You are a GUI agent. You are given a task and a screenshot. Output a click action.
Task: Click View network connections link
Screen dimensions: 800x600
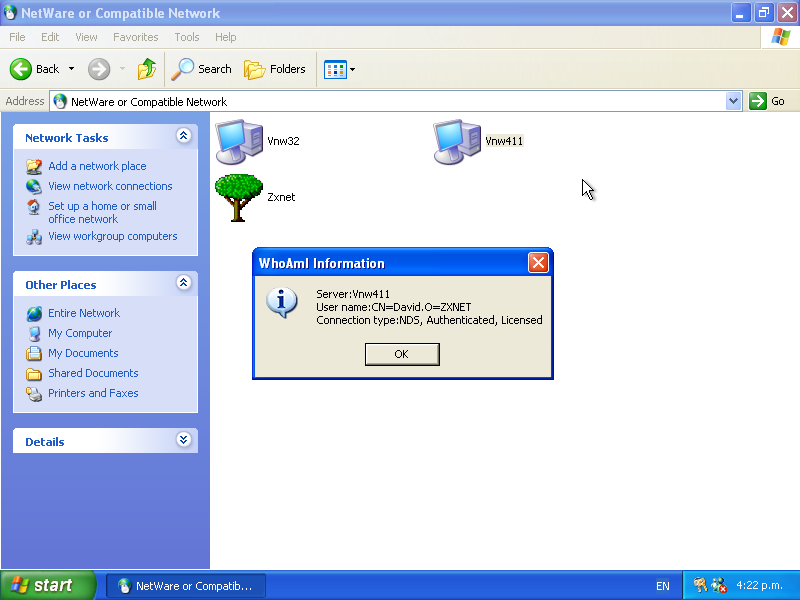coord(110,186)
